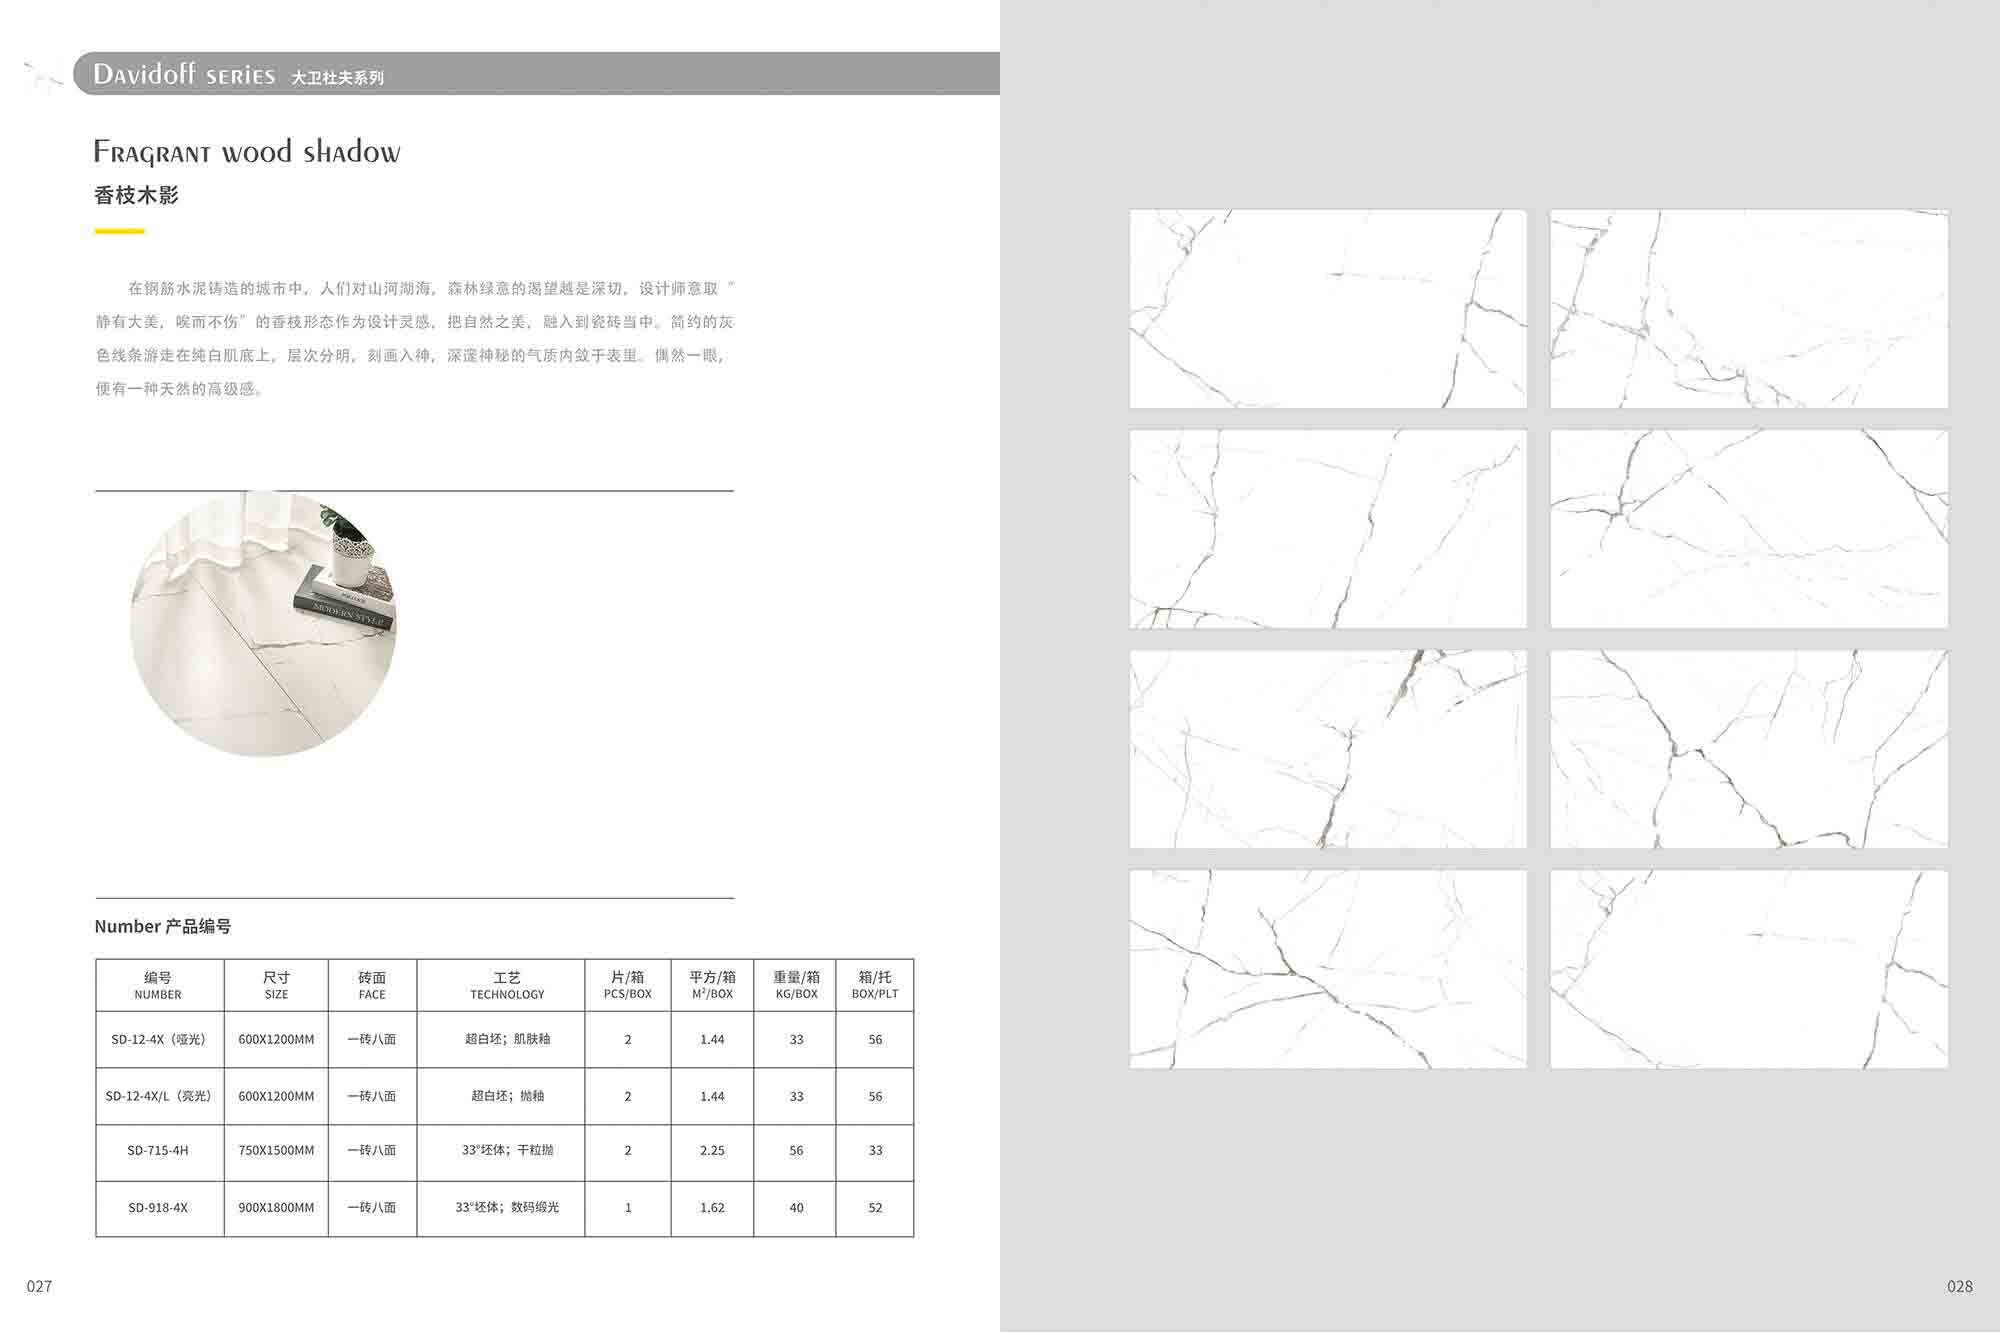
Task: Click the "Davidoff series" header title
Action: coord(184,74)
